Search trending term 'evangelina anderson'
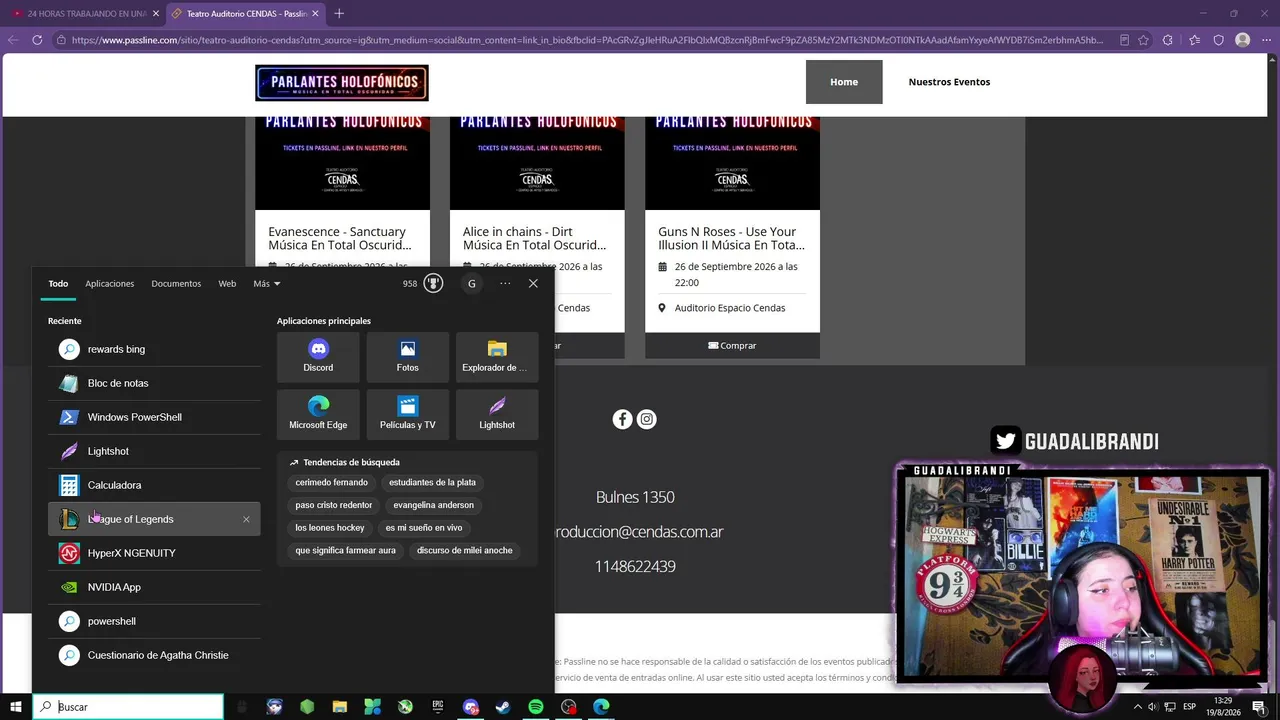 pos(433,505)
